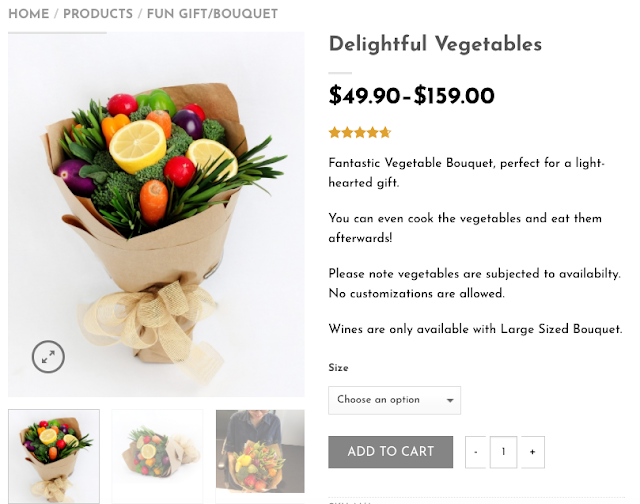Open the PRODUCTS breadcrumb link
The height and width of the screenshot is (504, 640).
[98, 14]
